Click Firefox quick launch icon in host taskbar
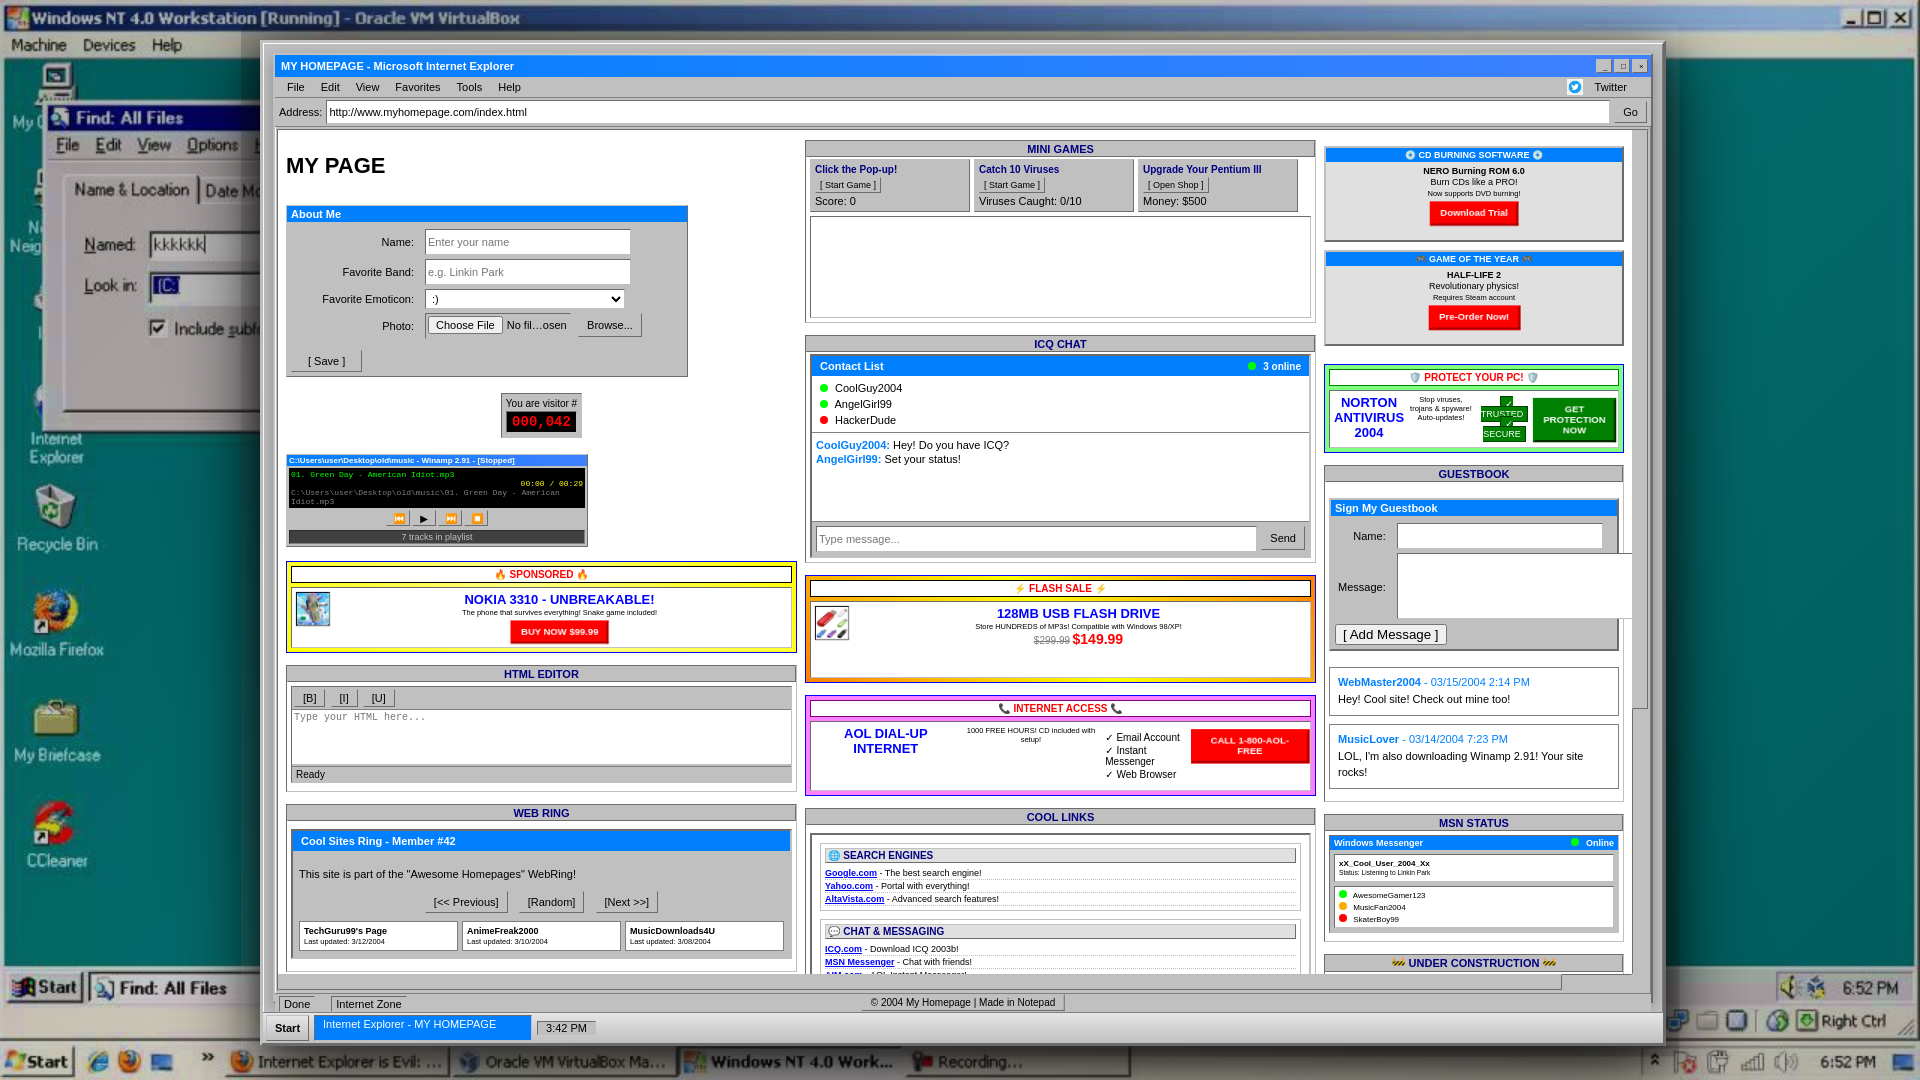This screenshot has height=1080, width=1920. [129, 1061]
